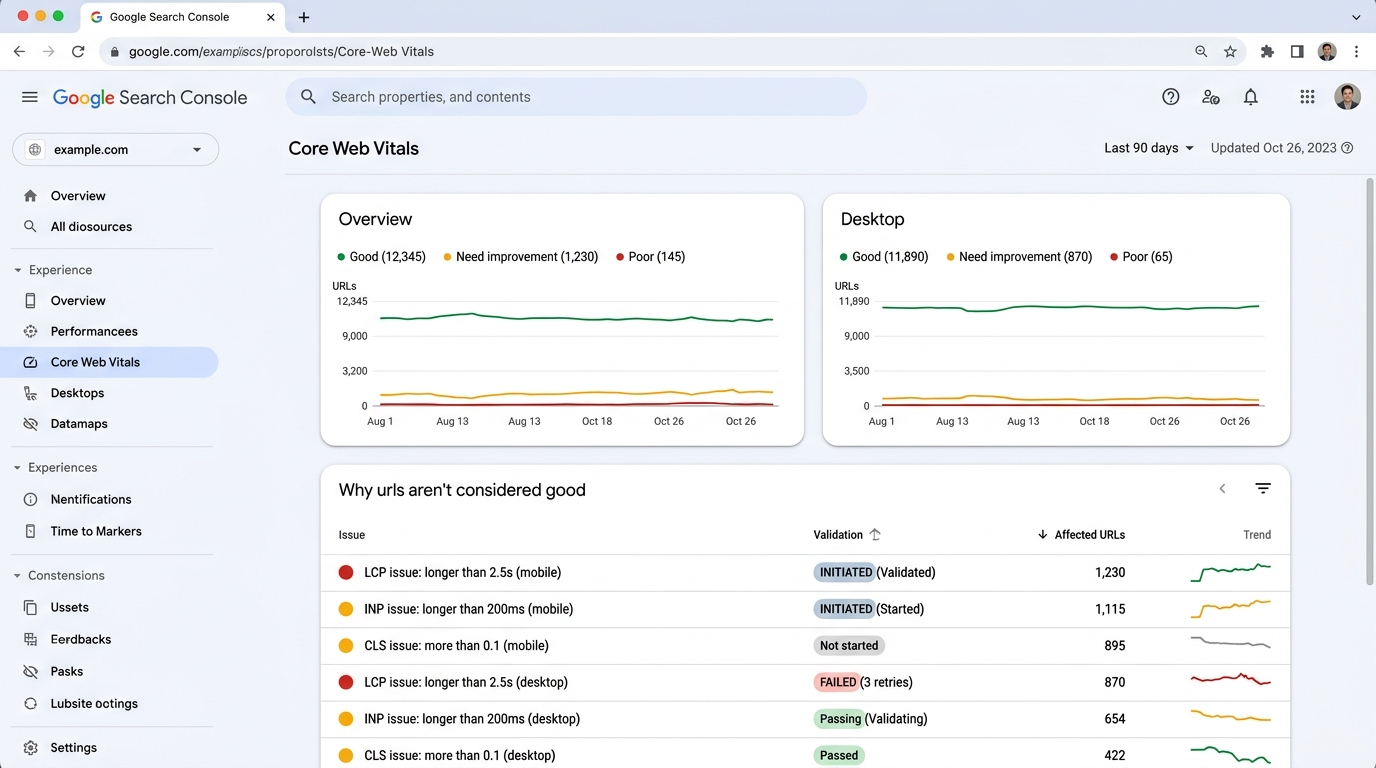Image resolution: width=1376 pixels, height=768 pixels.
Task: Open Core Web Vitals in sidebar
Action: [x=109, y=362]
